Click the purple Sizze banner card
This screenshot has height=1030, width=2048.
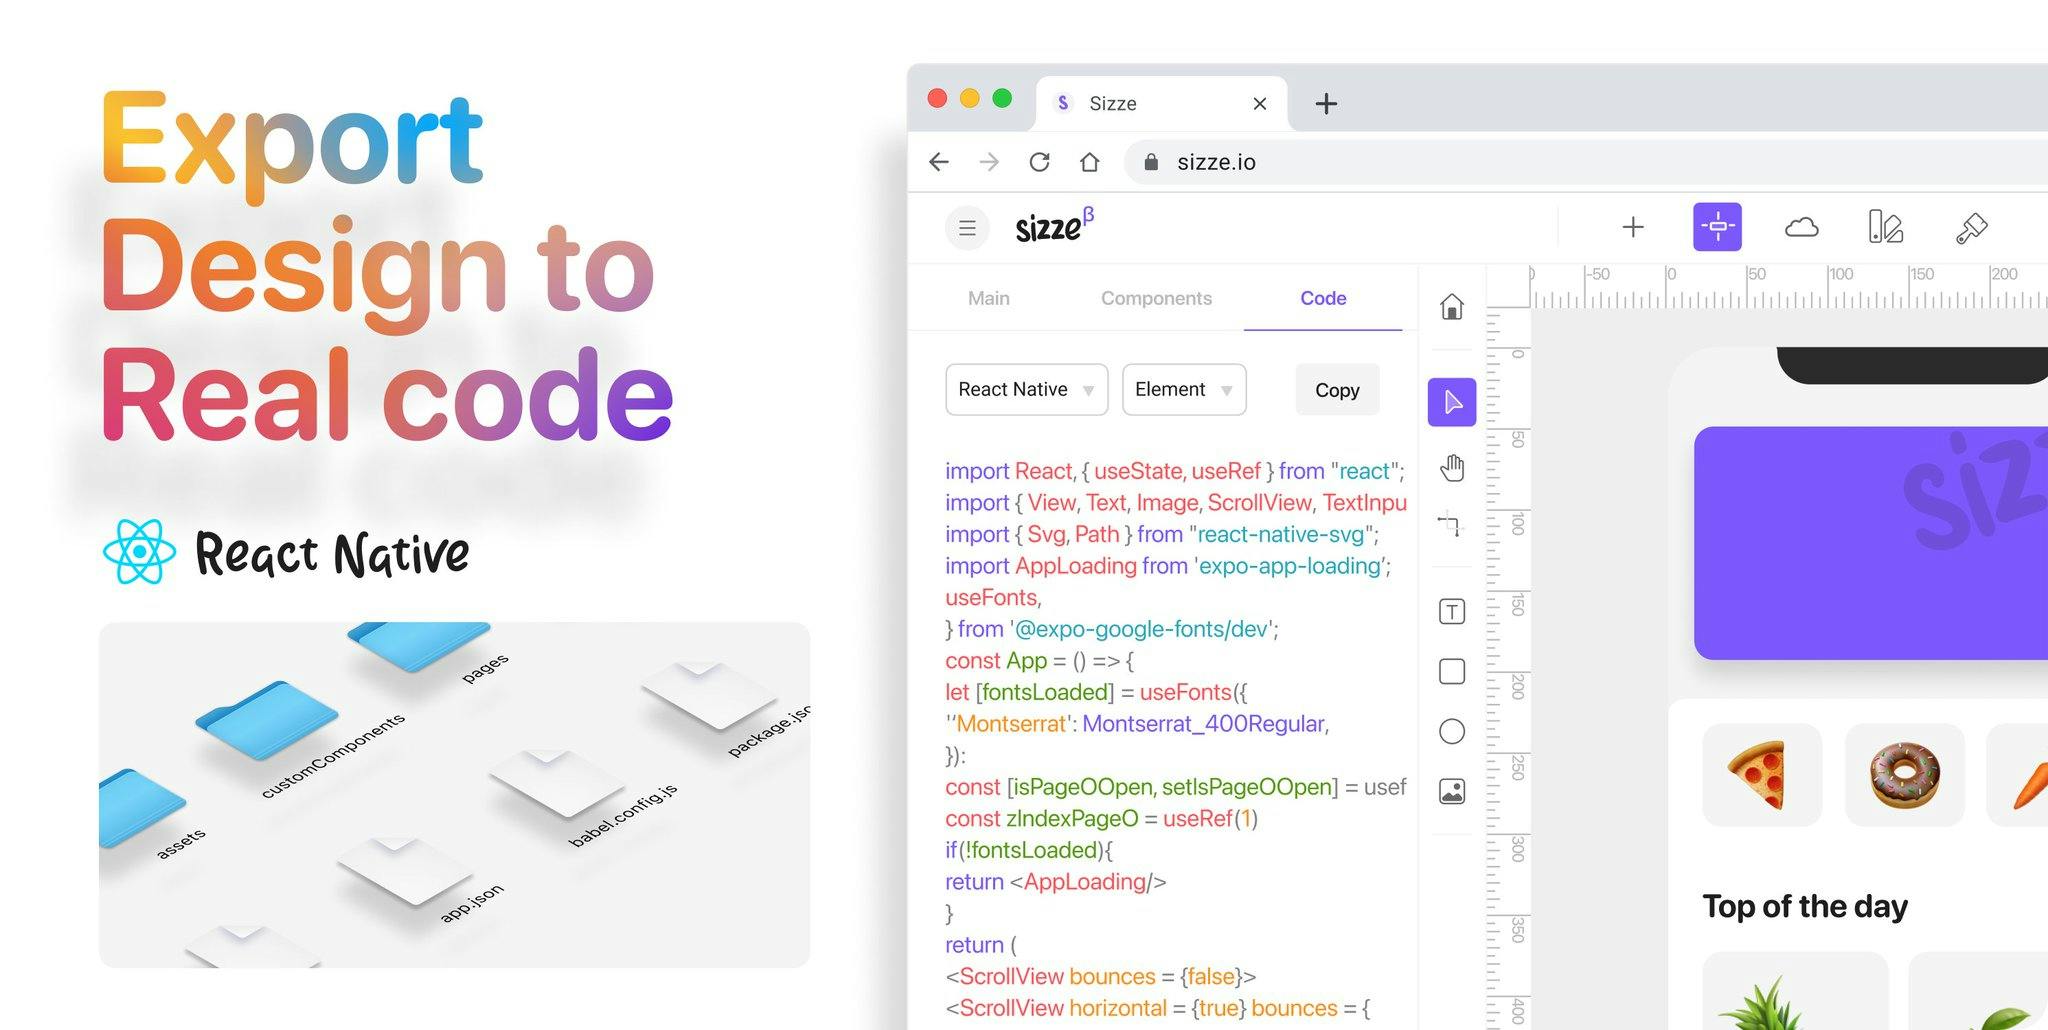pyautogui.click(x=1871, y=543)
